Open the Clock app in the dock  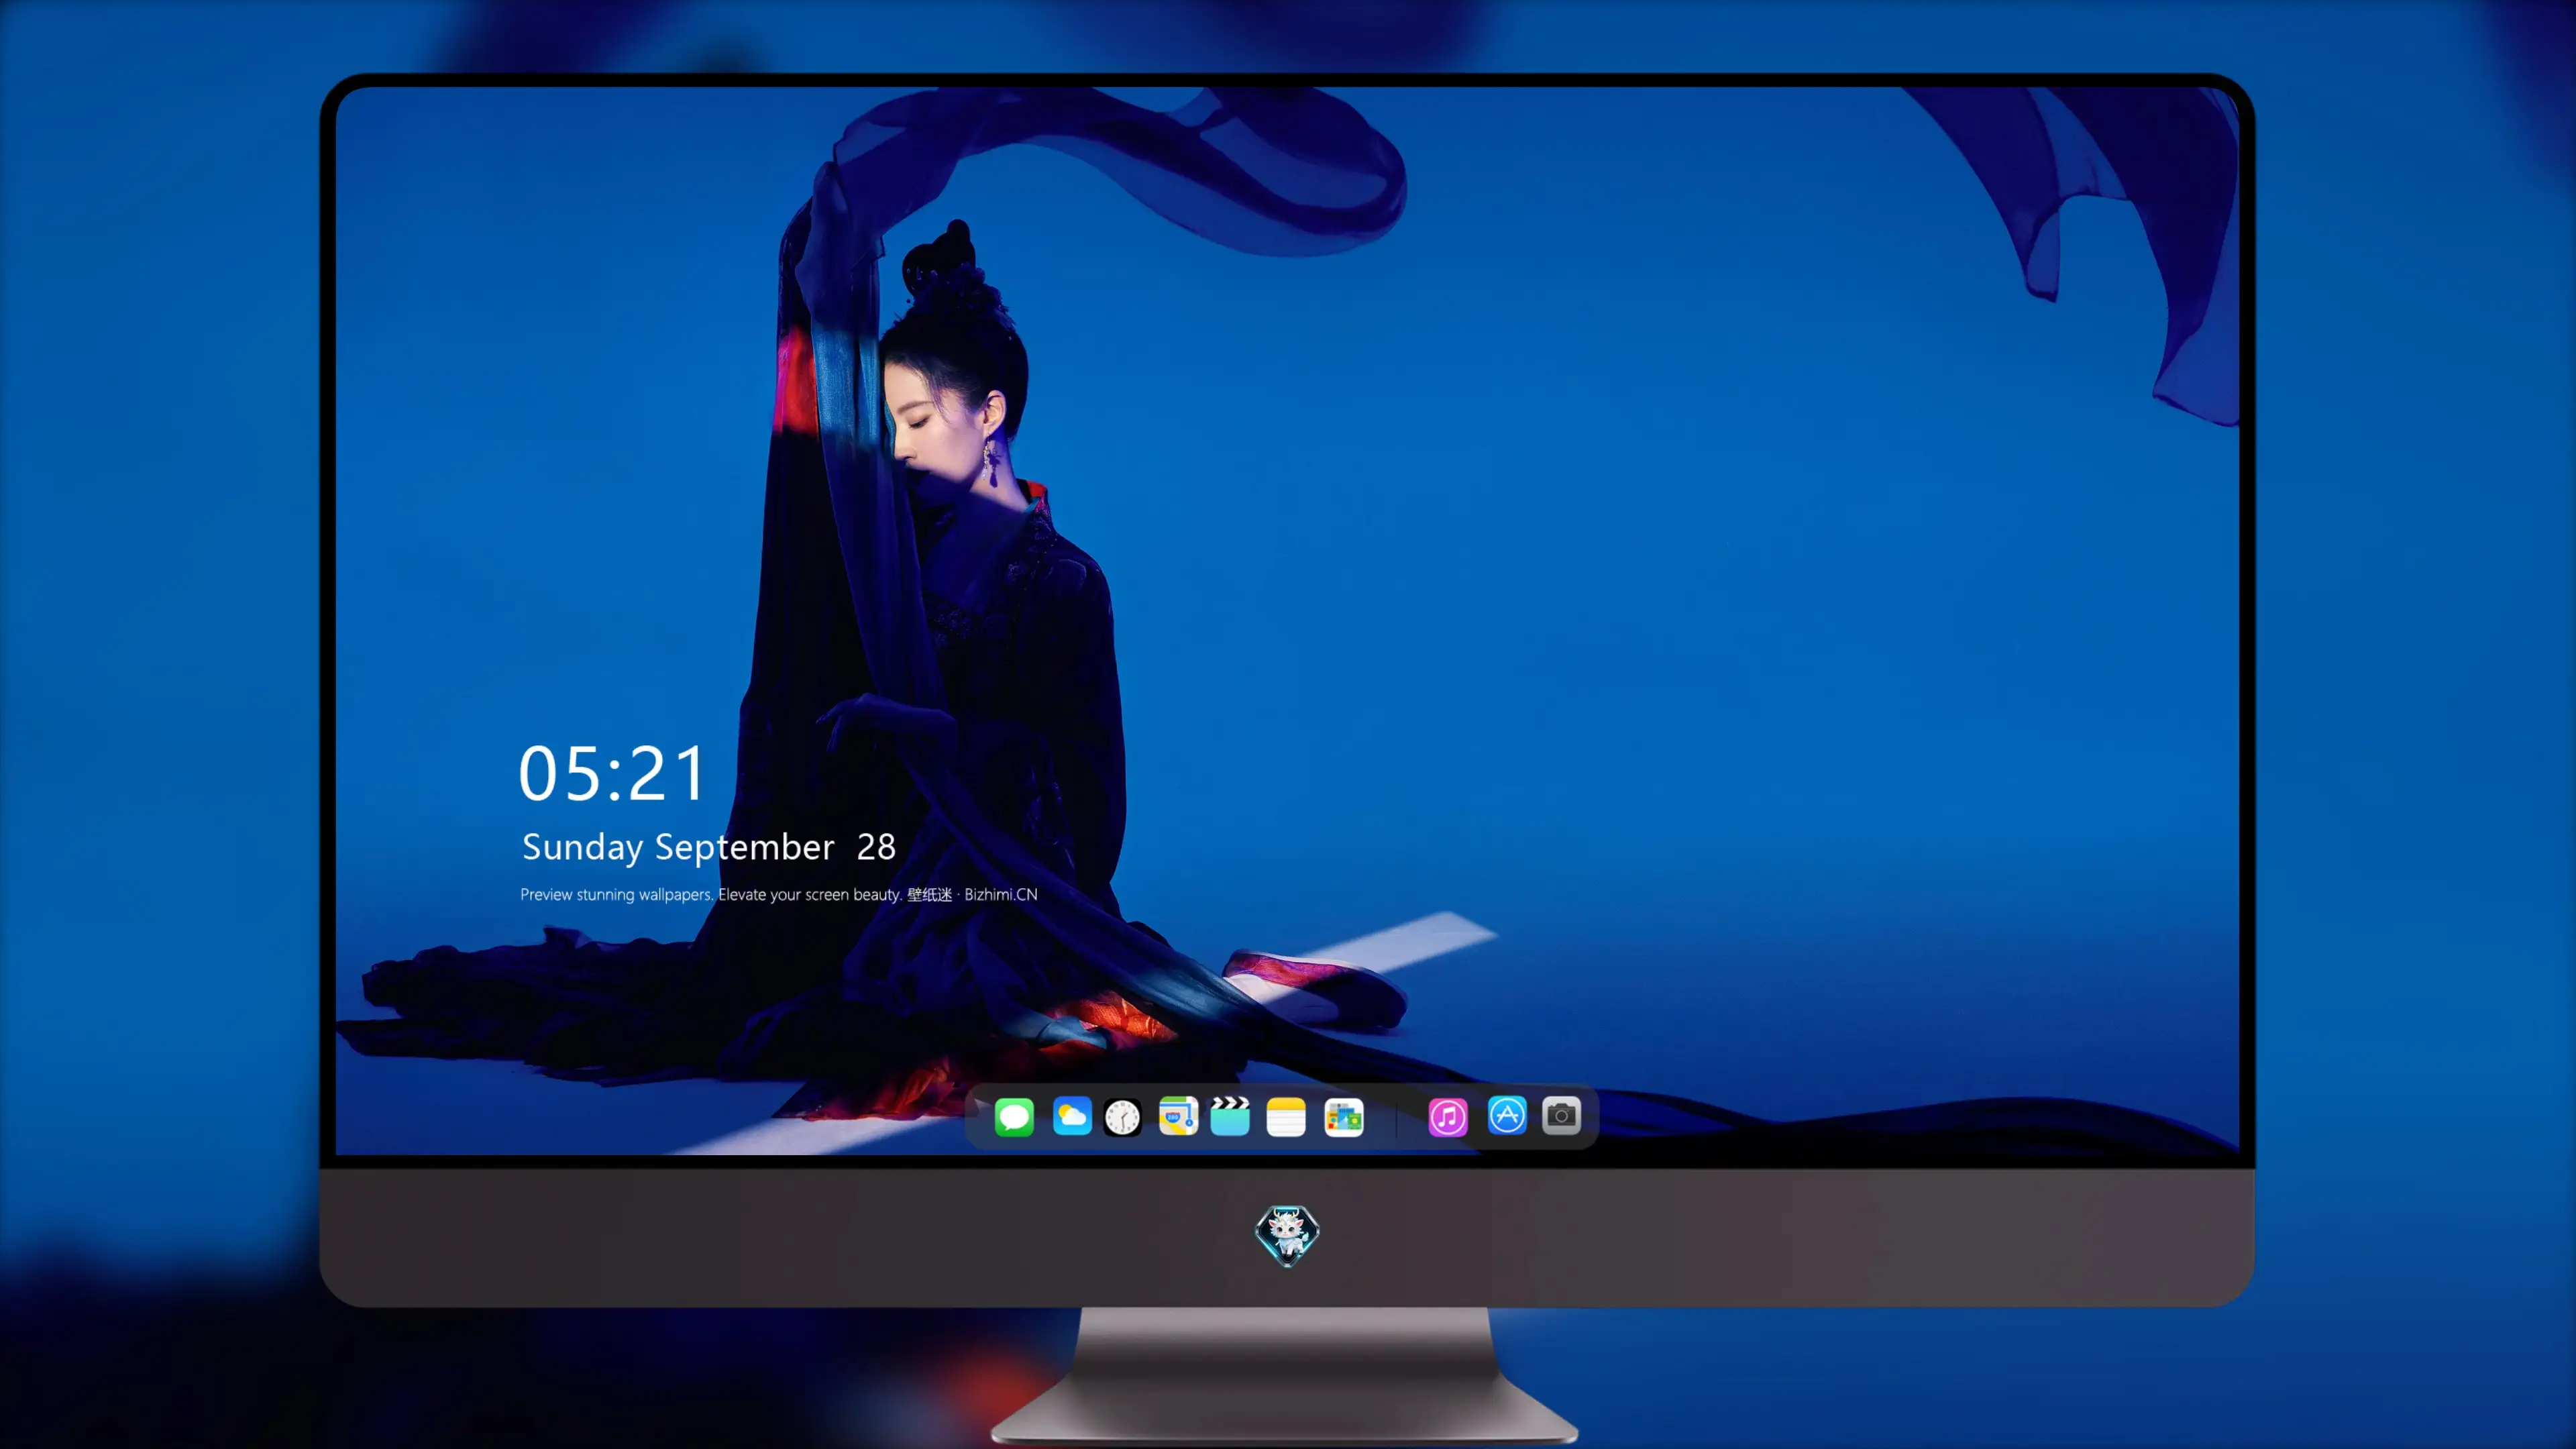pos(1122,1117)
